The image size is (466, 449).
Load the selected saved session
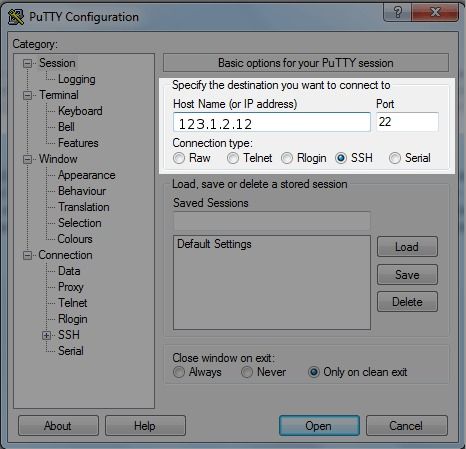tap(407, 247)
